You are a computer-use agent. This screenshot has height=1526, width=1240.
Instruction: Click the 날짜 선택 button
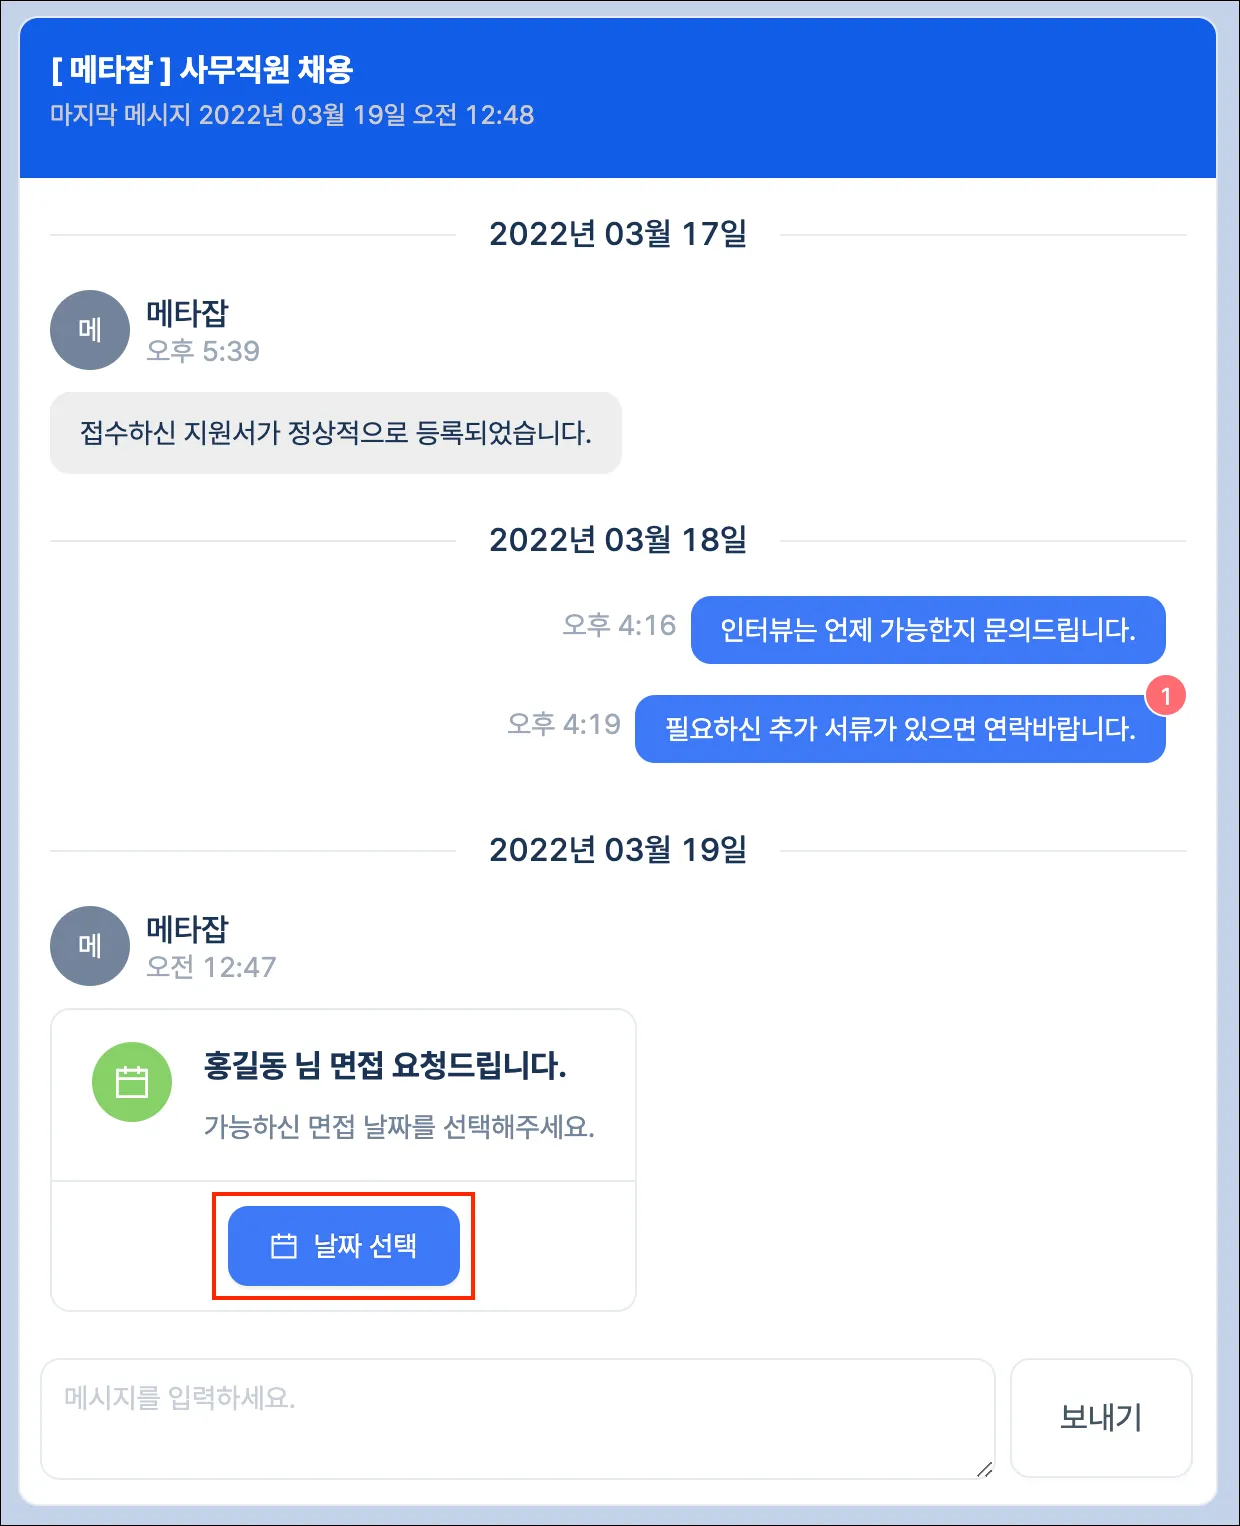click(x=344, y=1246)
